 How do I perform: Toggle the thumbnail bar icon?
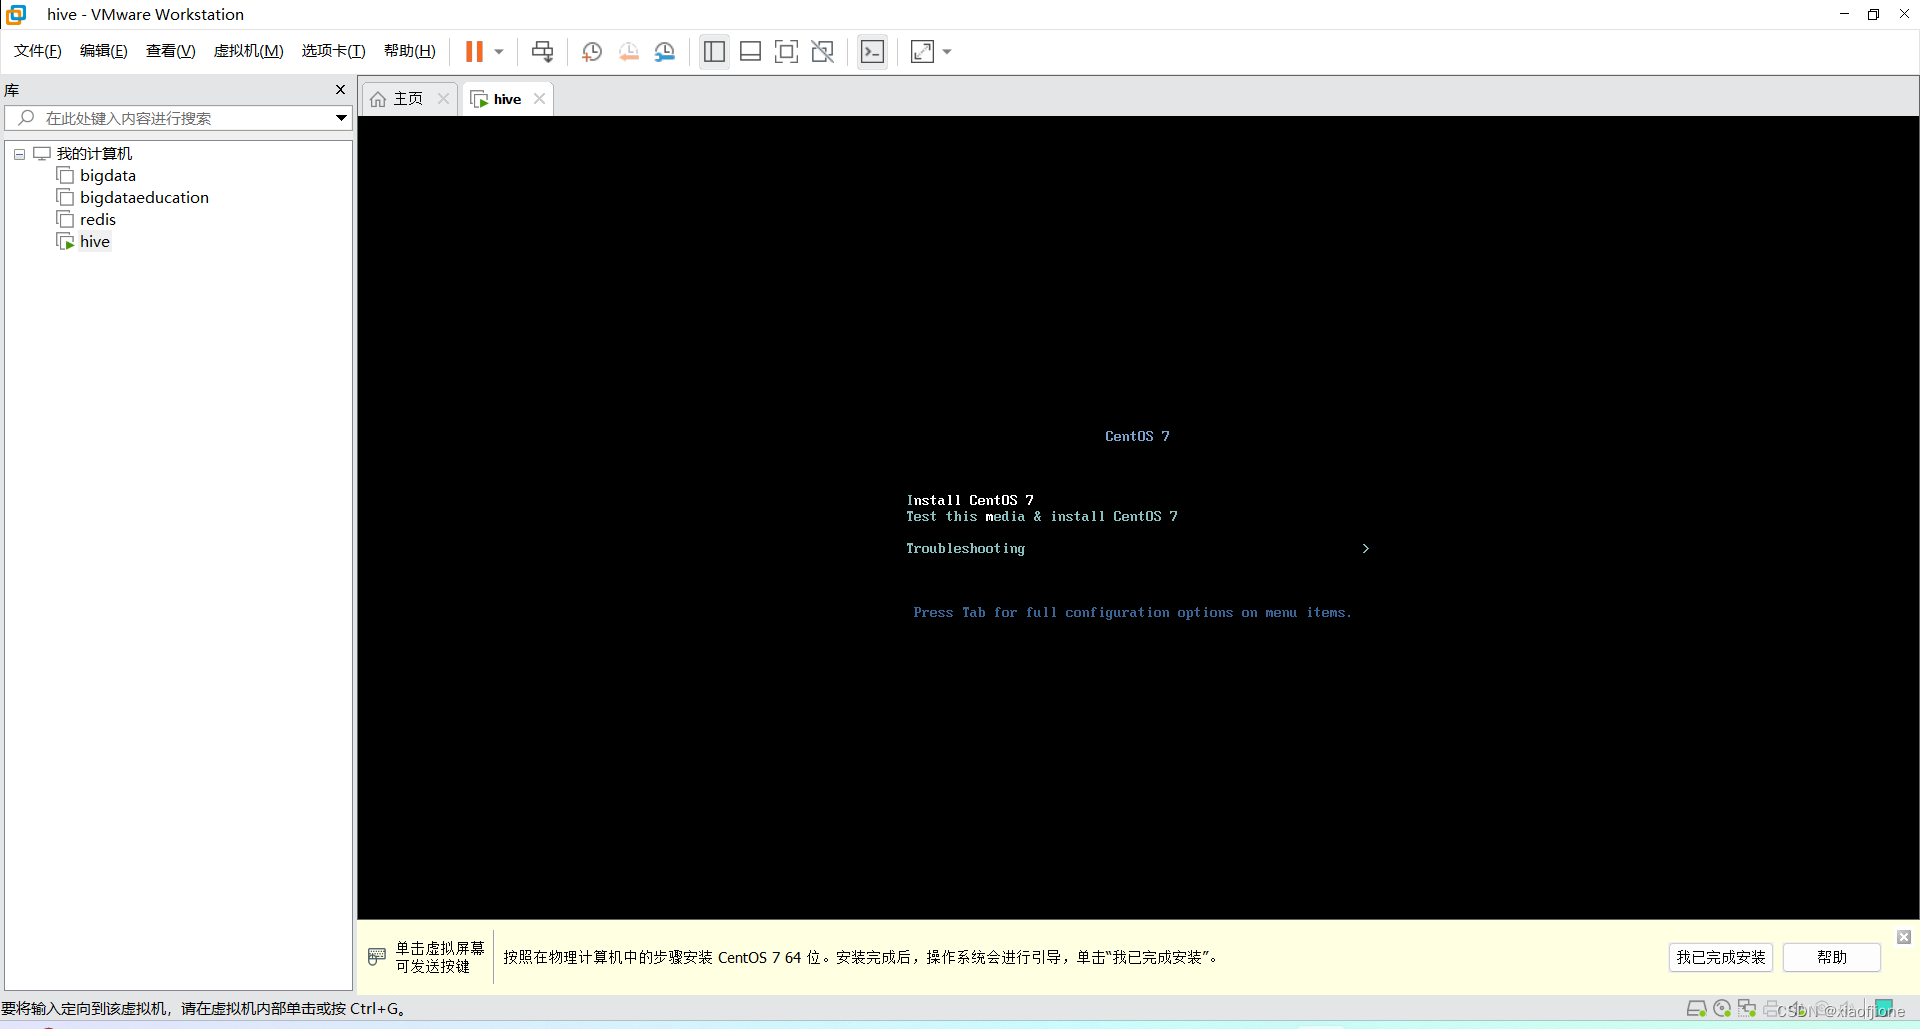750,52
